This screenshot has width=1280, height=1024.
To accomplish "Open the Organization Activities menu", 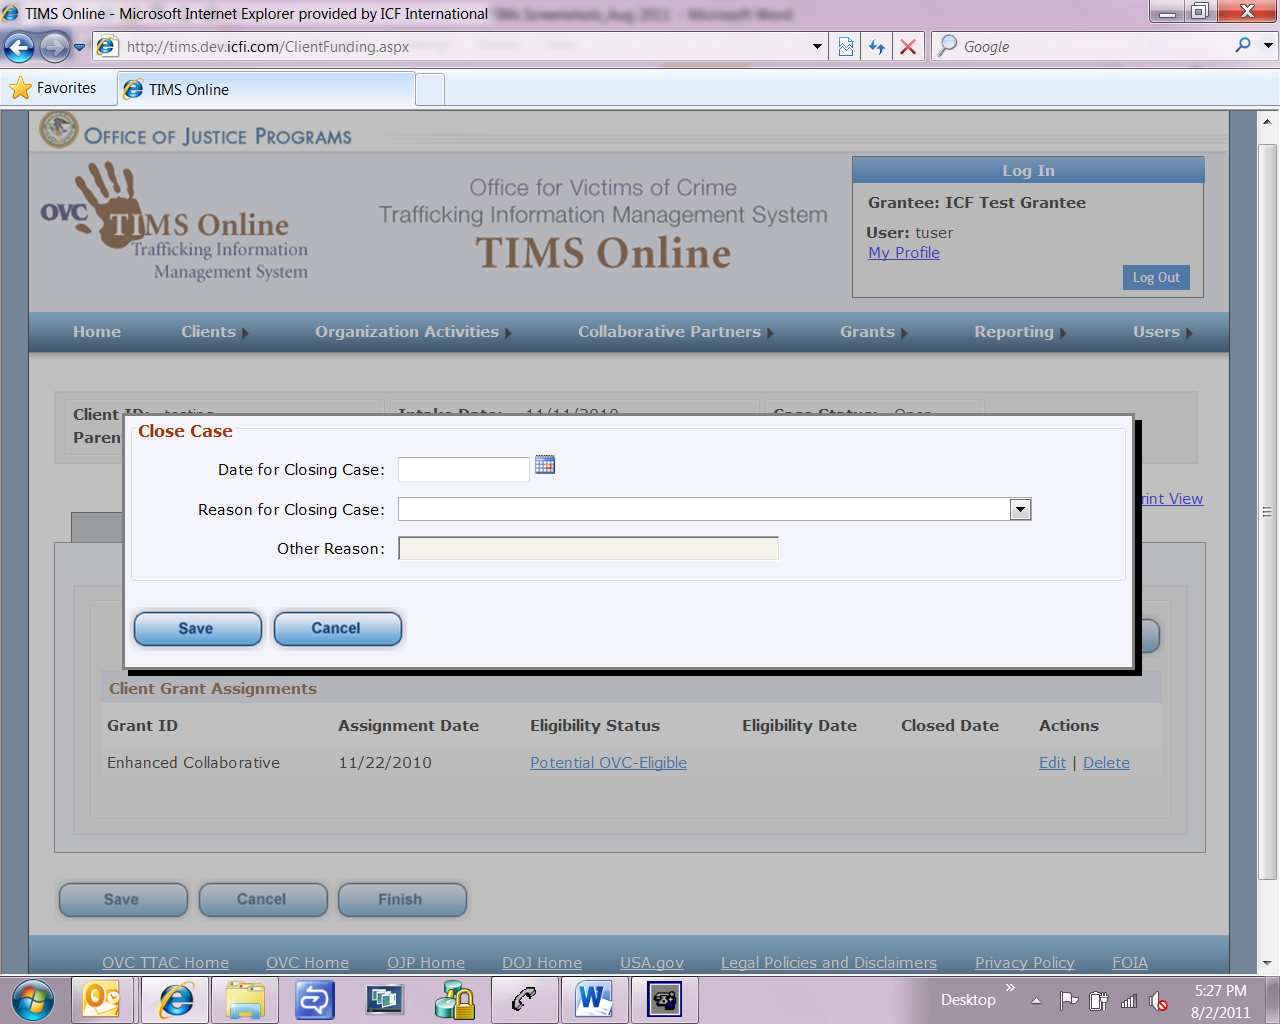I will (413, 332).
